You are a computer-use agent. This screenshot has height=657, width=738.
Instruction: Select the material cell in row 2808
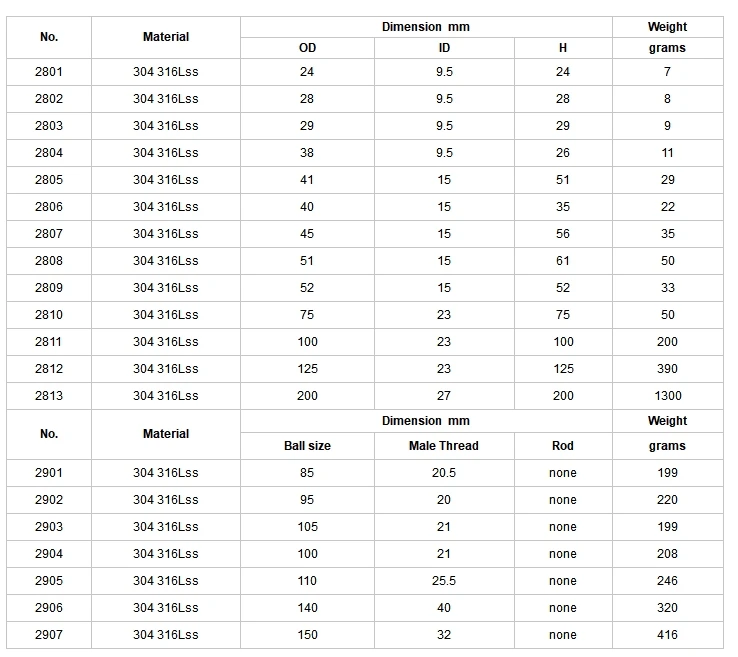click(x=166, y=261)
